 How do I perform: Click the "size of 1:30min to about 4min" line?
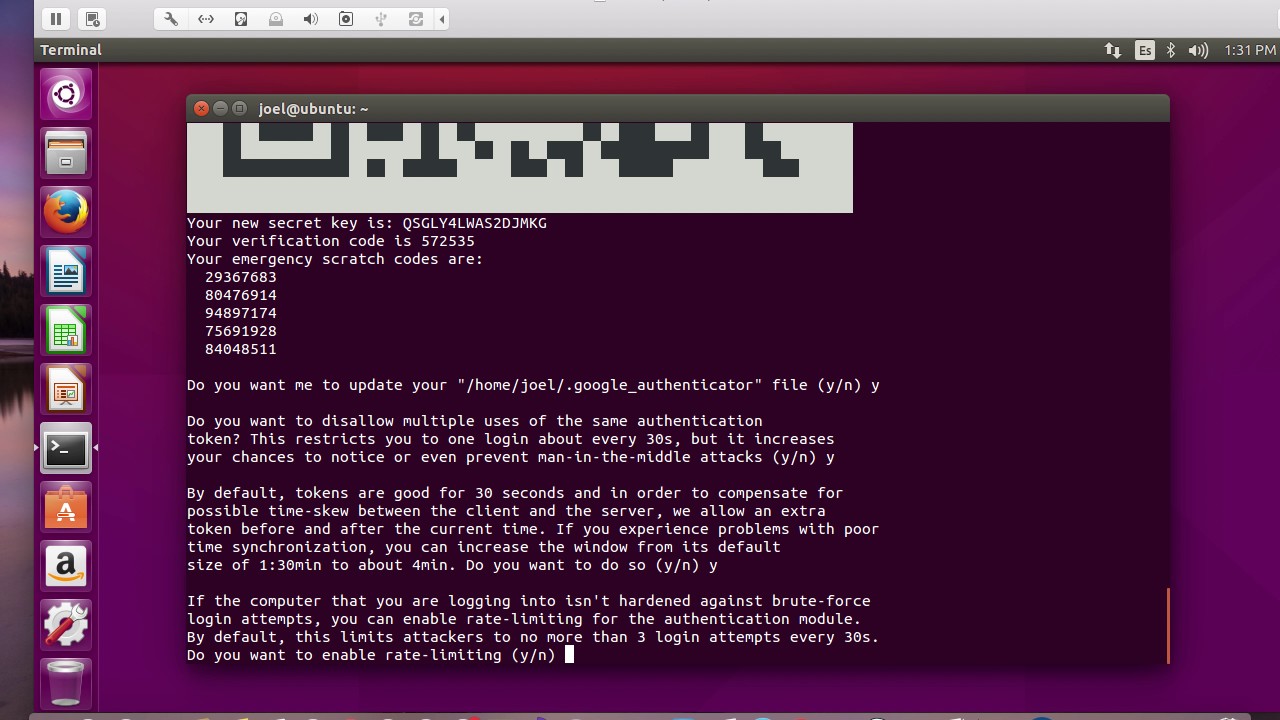point(453,565)
